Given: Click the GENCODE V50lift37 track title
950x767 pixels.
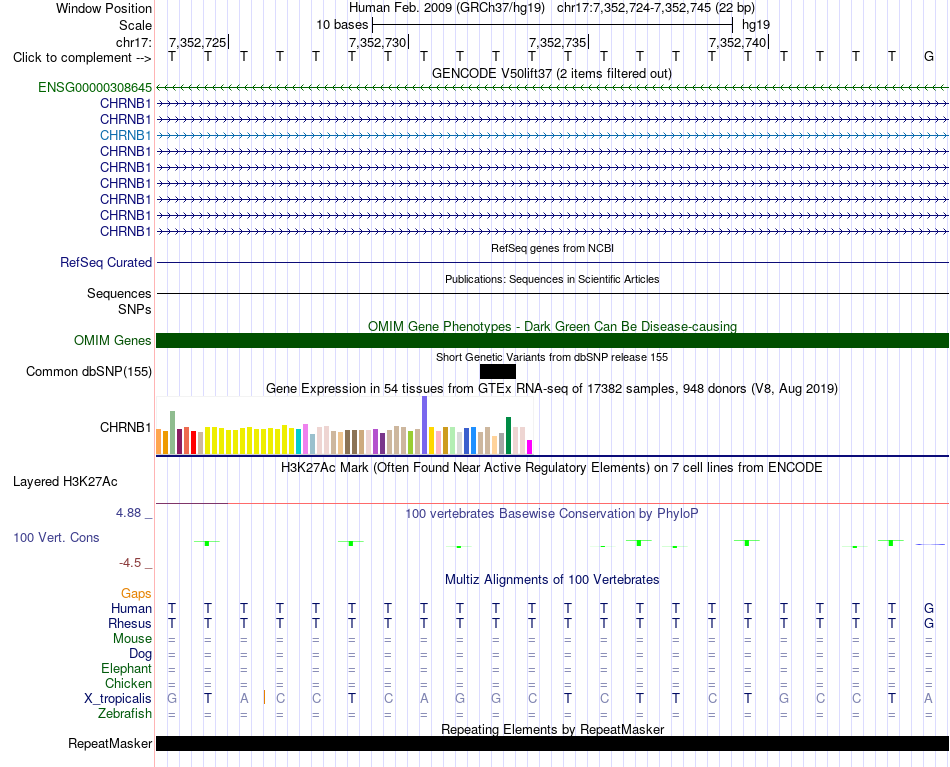Looking at the screenshot, I should coord(552,73).
